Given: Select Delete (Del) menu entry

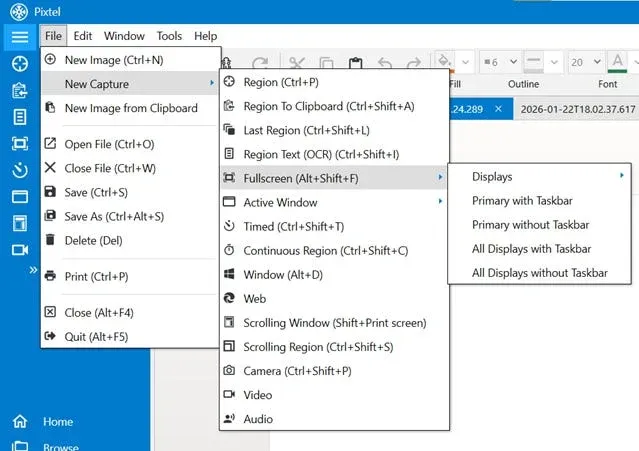Looking at the screenshot, I should [130, 240].
